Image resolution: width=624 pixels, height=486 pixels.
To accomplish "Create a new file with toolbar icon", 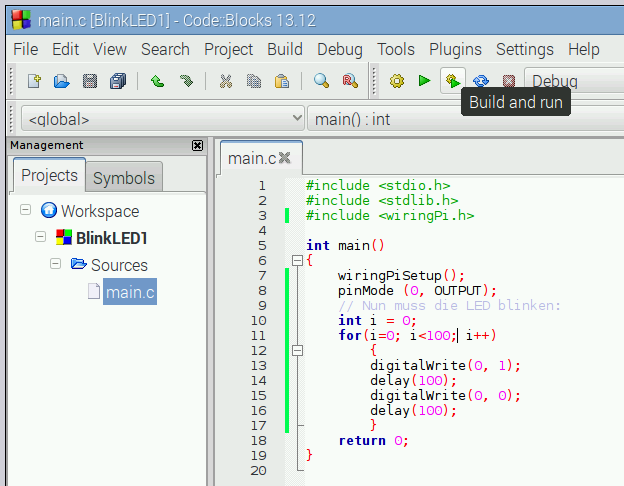I will coord(34,81).
